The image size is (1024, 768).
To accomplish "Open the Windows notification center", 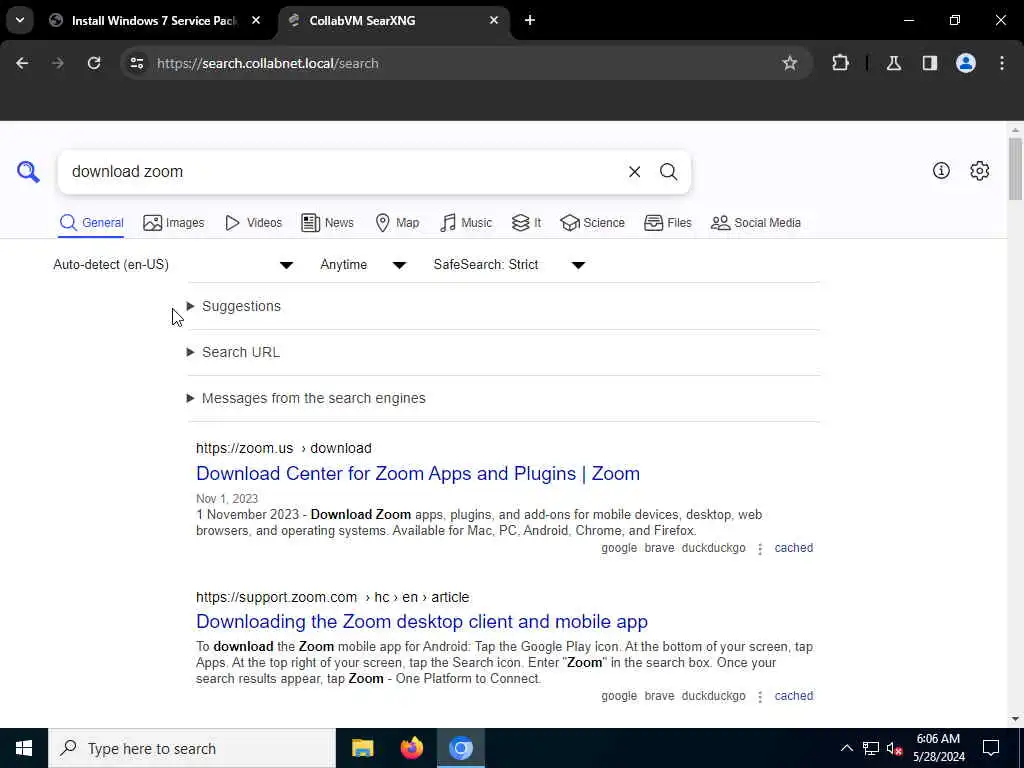I will pos(991,748).
